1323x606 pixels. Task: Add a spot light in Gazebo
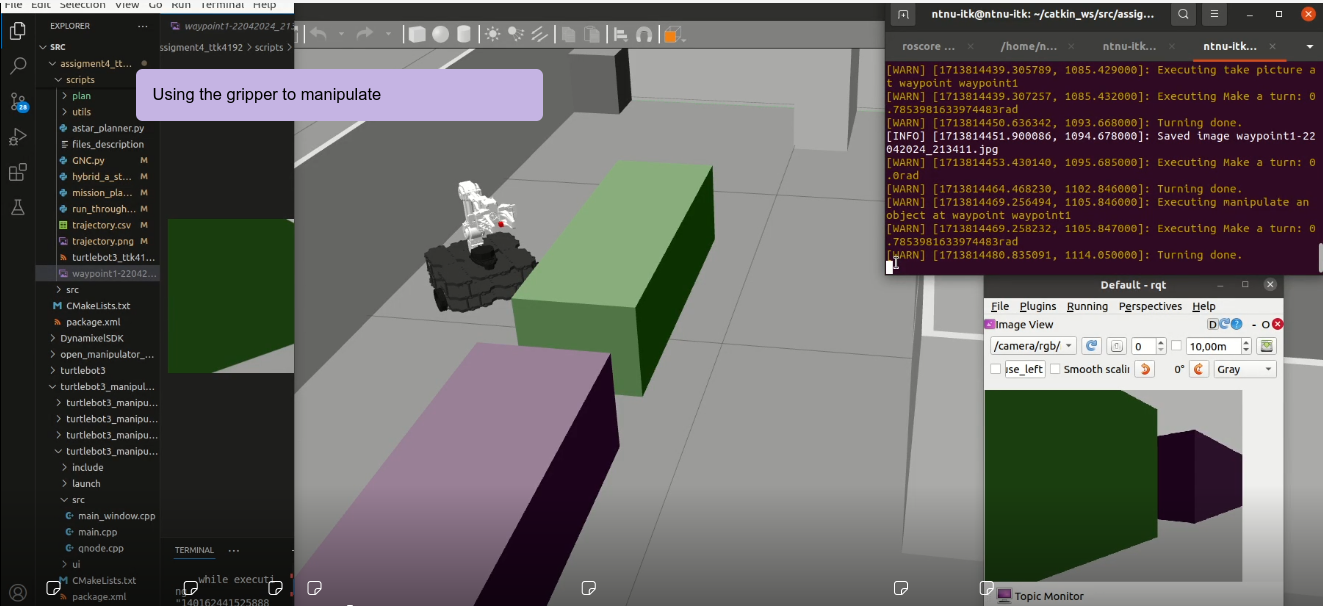point(516,34)
